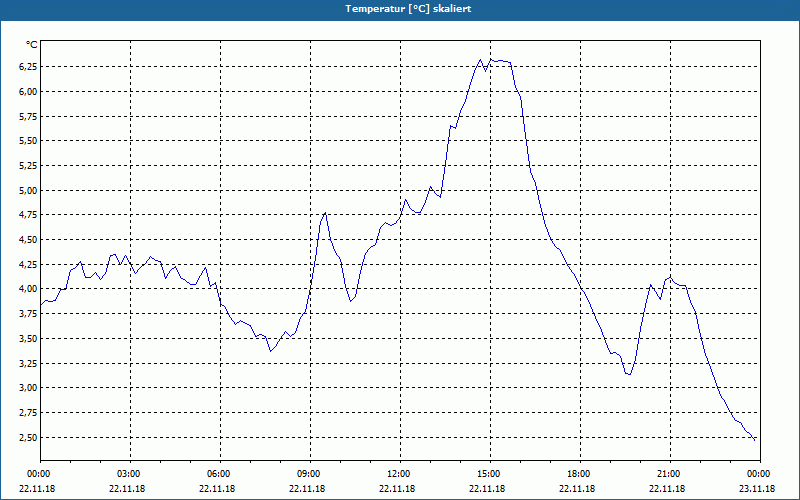Click the 21:00 time label
This screenshot has height=500, width=800.
point(670,473)
